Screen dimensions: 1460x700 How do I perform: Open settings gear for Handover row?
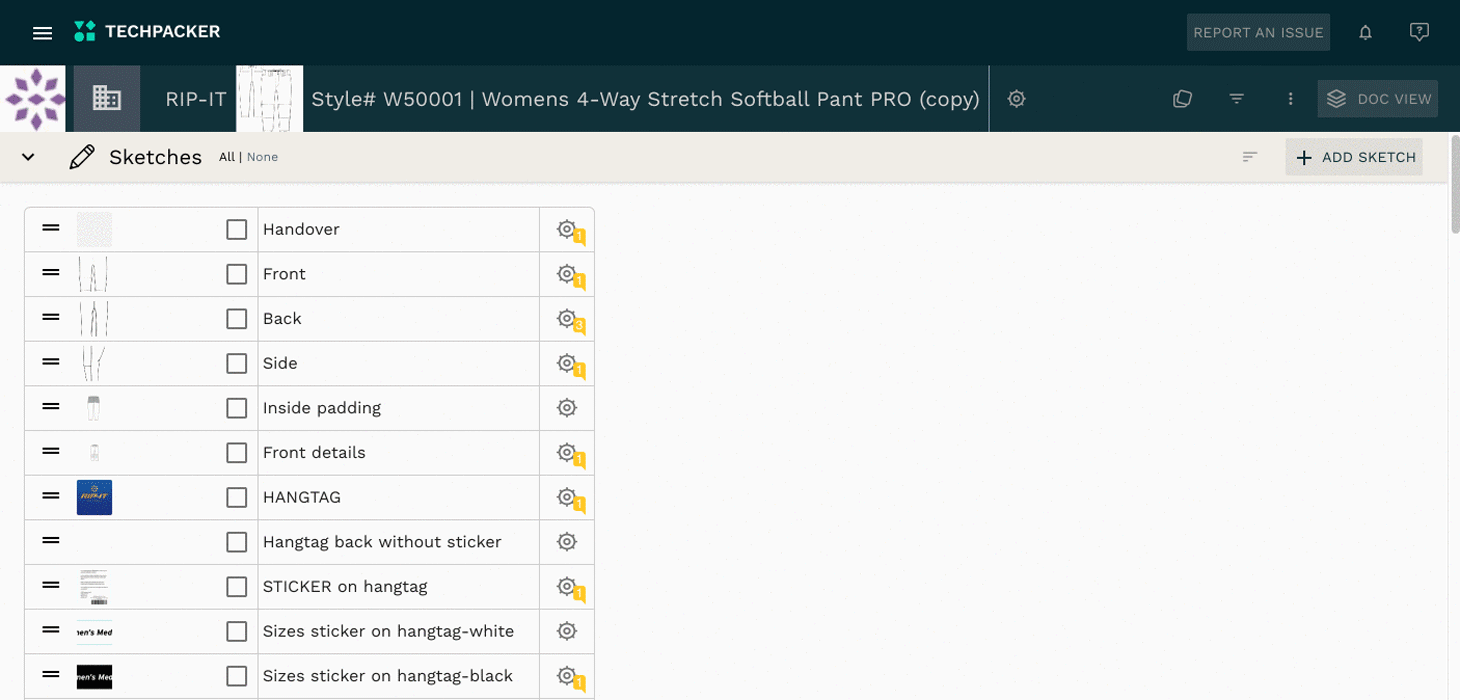point(567,229)
